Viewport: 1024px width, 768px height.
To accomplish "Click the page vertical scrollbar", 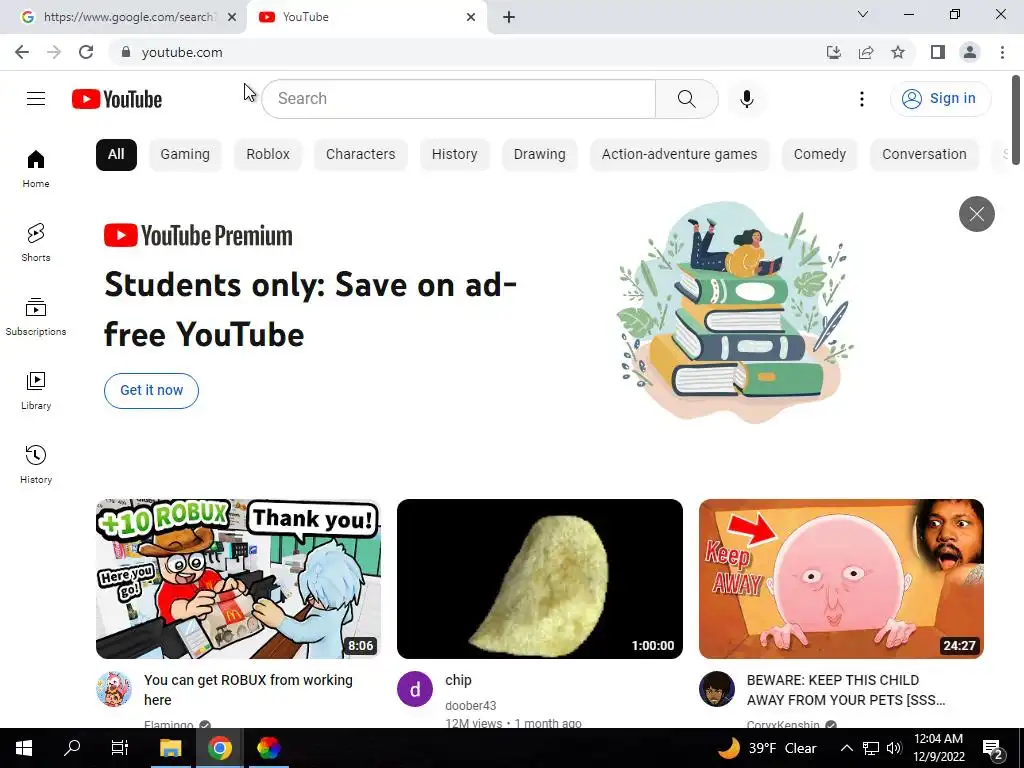I will (1016, 120).
